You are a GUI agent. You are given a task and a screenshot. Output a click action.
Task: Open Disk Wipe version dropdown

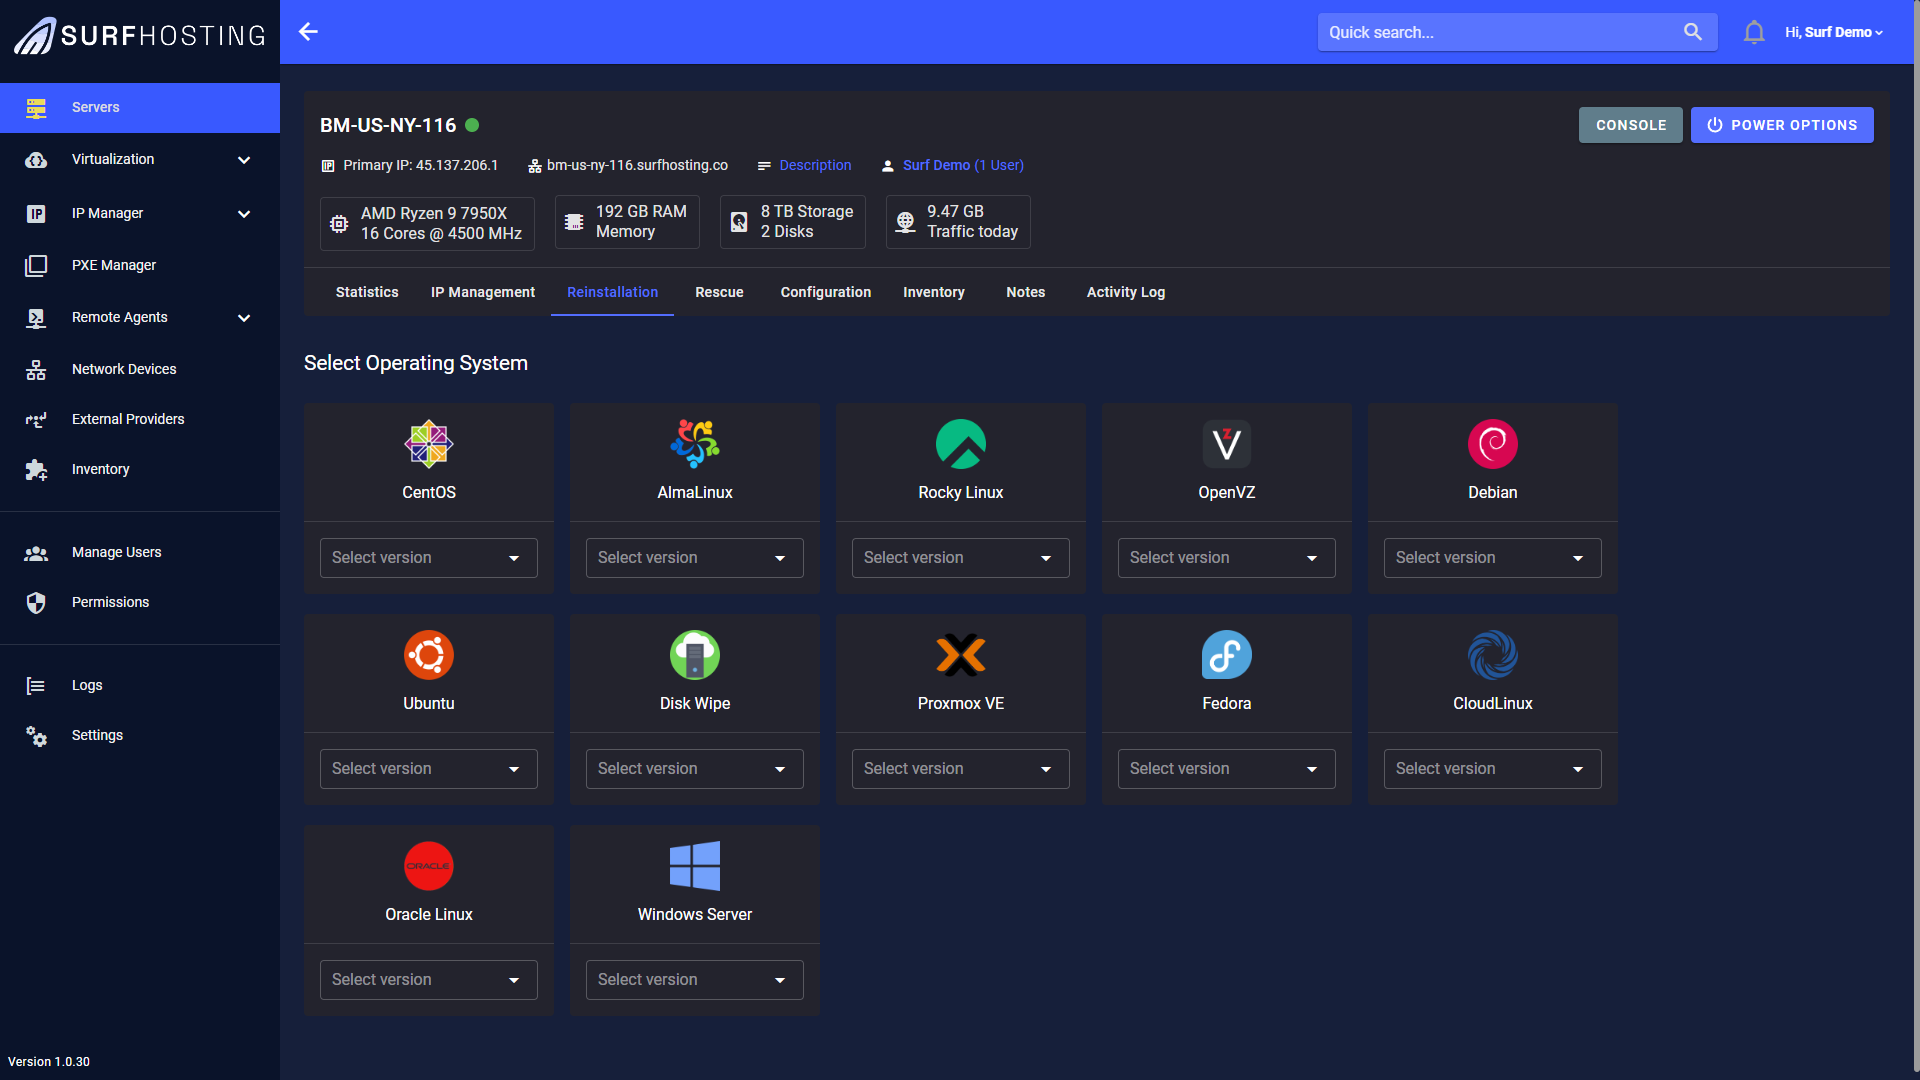695,769
